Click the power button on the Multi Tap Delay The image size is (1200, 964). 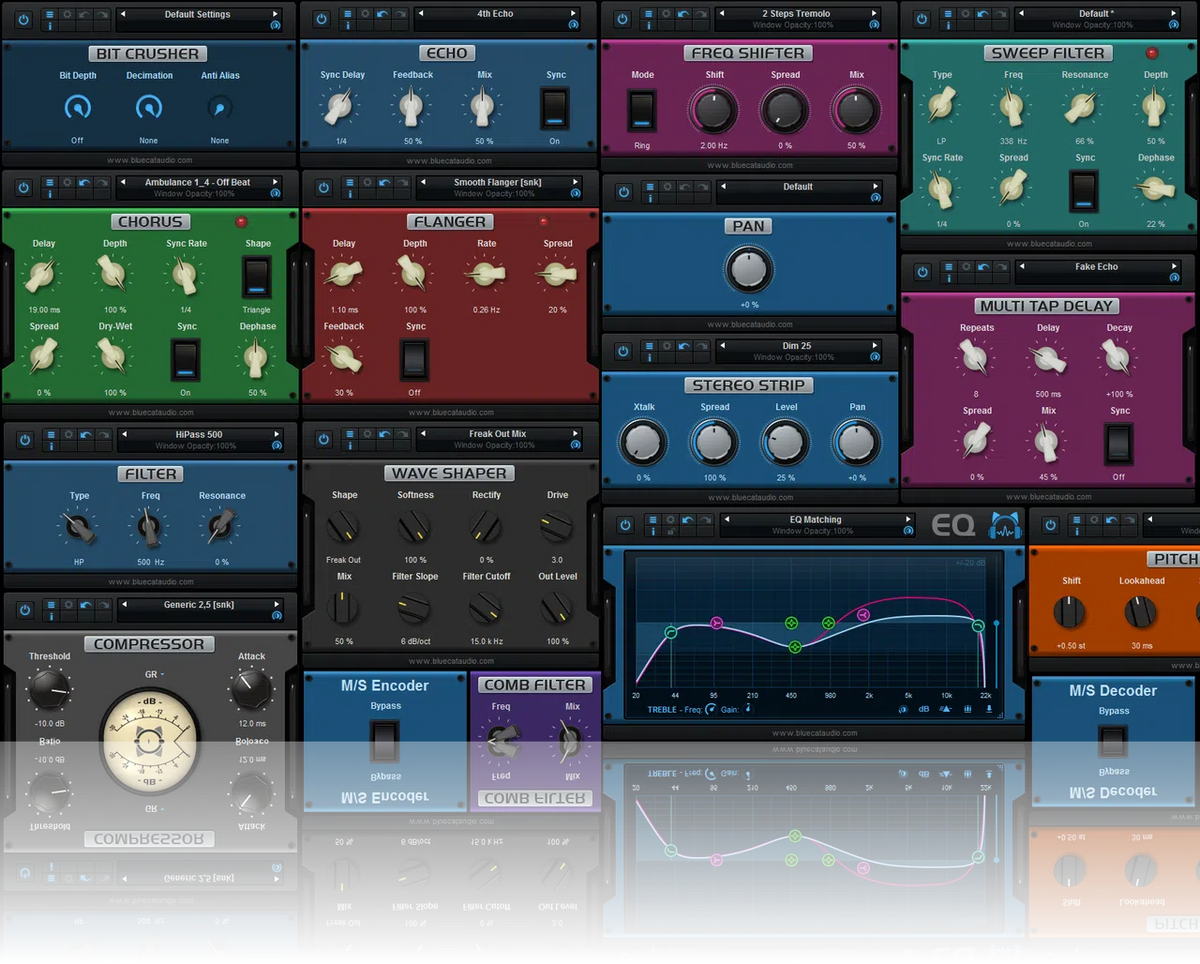(922, 271)
